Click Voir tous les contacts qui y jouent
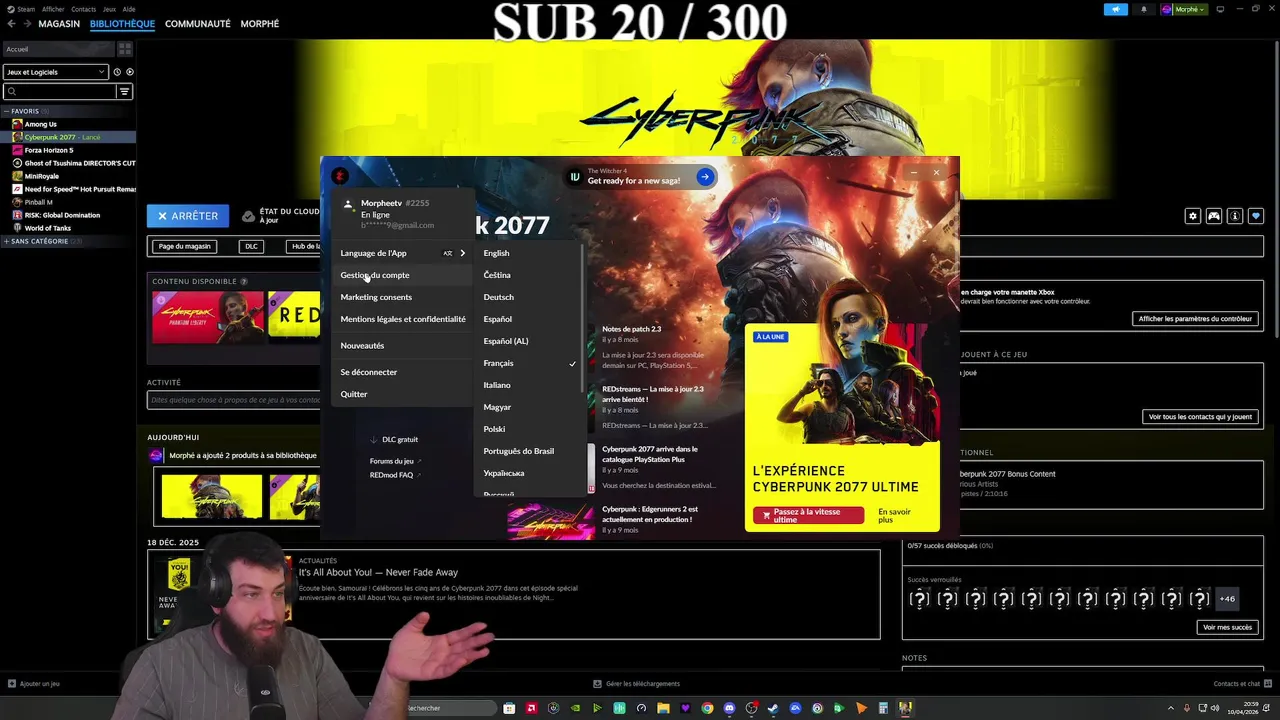This screenshot has width=1280, height=720. (x=1200, y=417)
